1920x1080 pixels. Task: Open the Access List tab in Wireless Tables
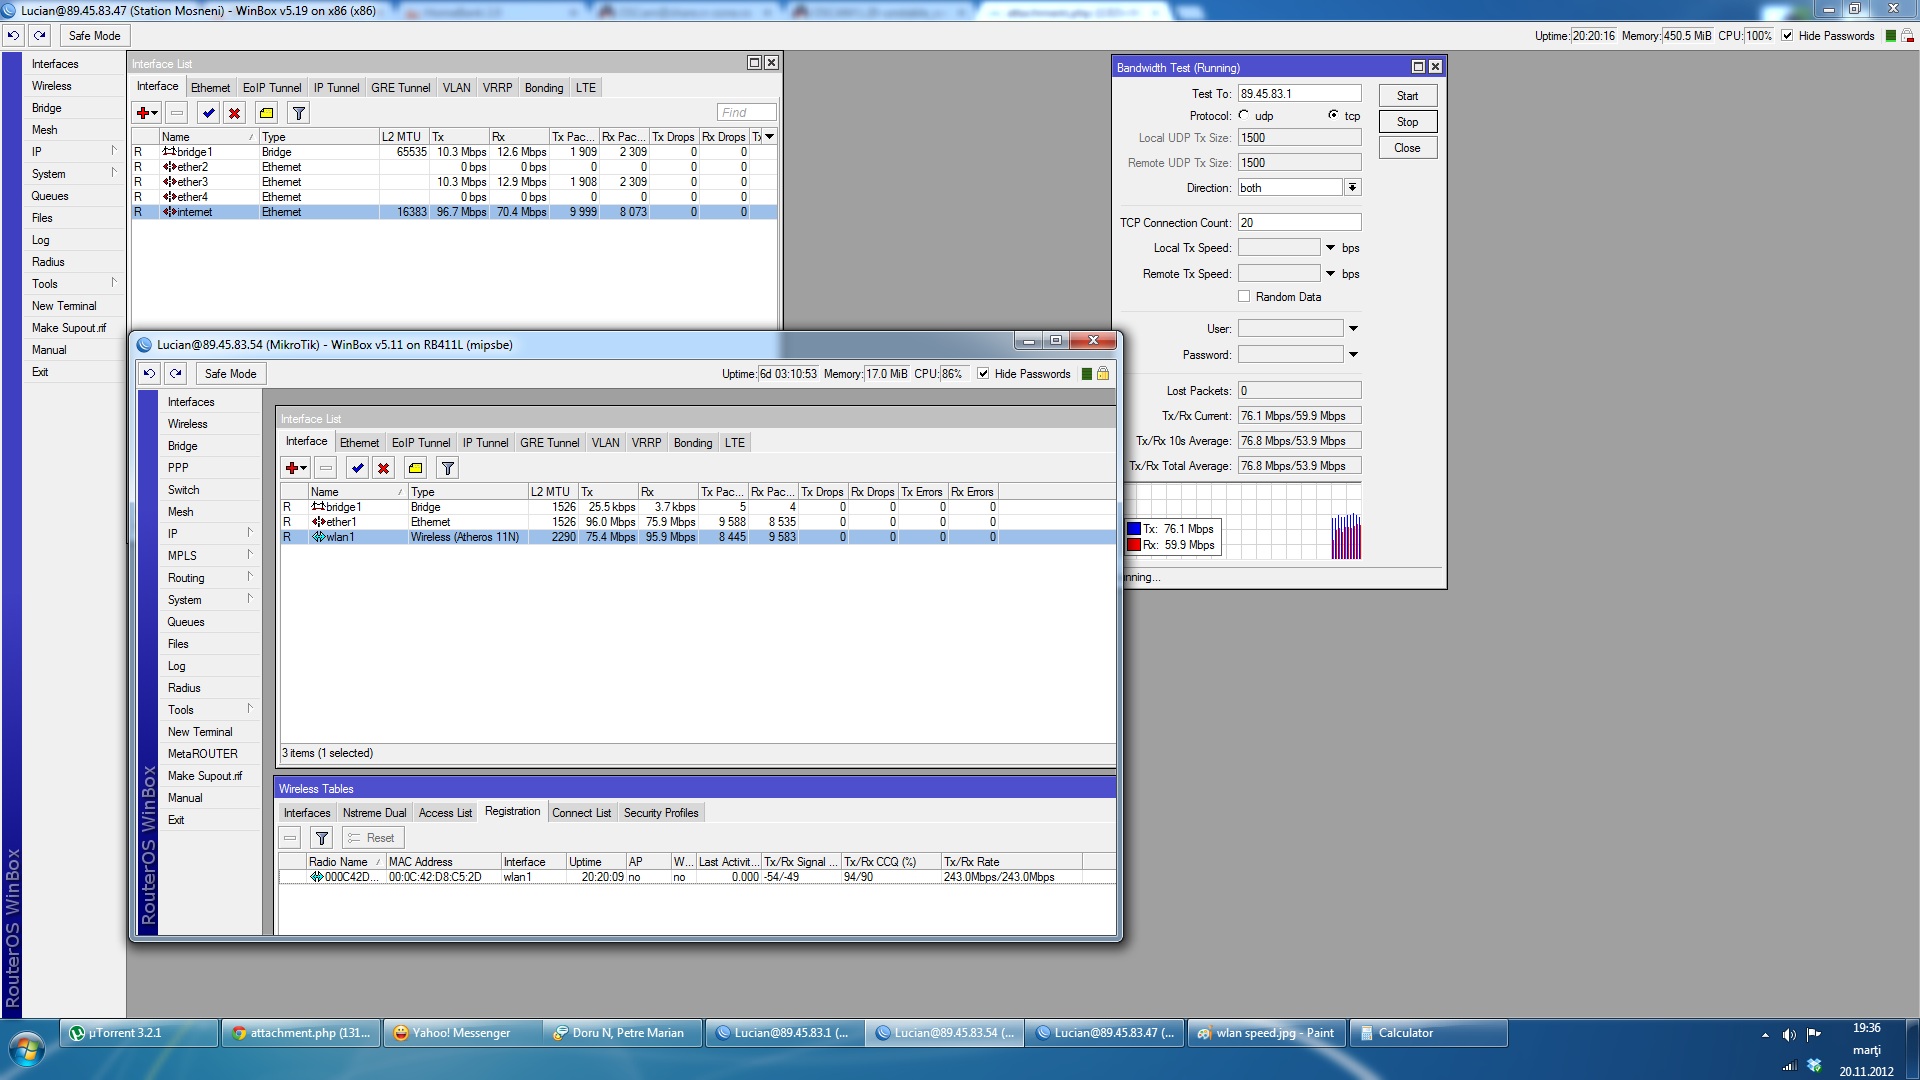[445, 813]
